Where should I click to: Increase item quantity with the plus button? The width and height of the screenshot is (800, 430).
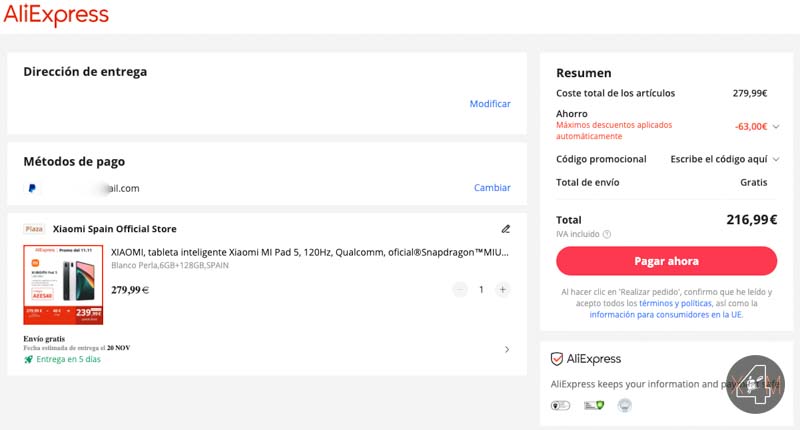coord(503,290)
